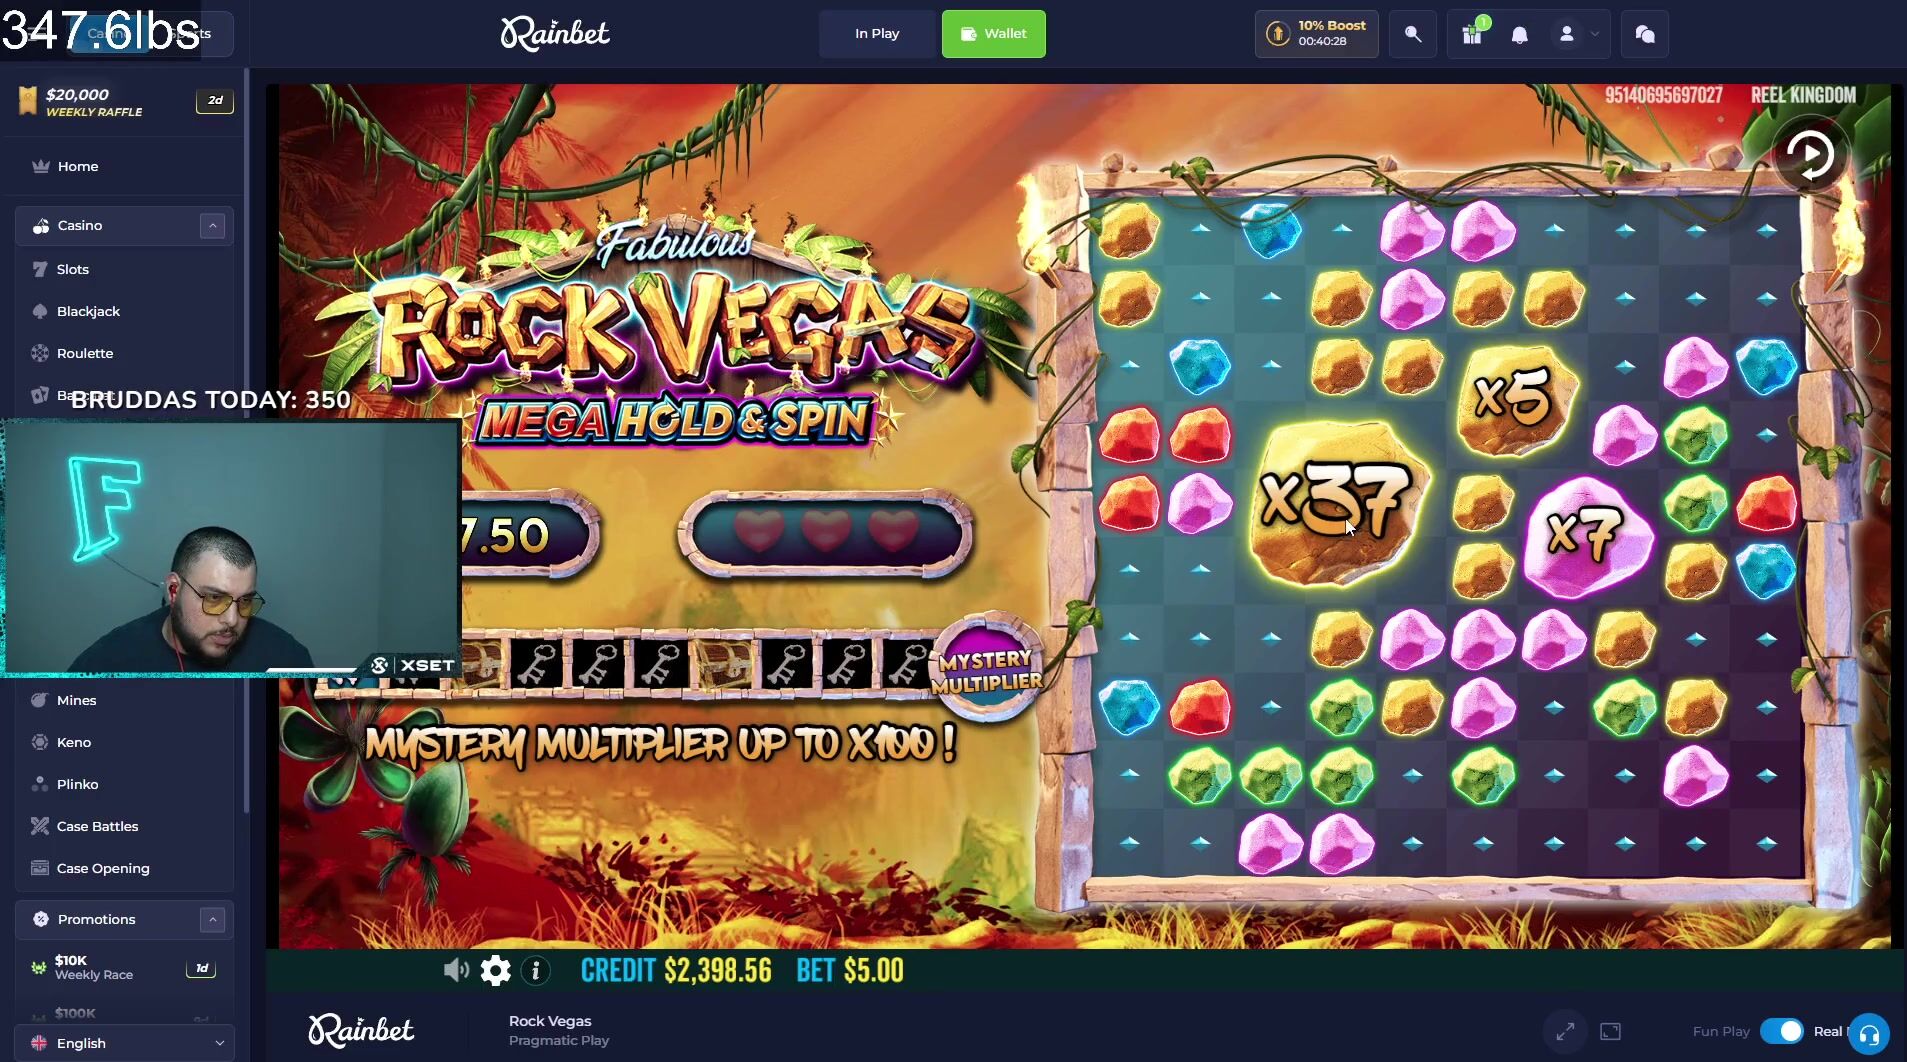Click the search magnifier icon

click(1413, 34)
